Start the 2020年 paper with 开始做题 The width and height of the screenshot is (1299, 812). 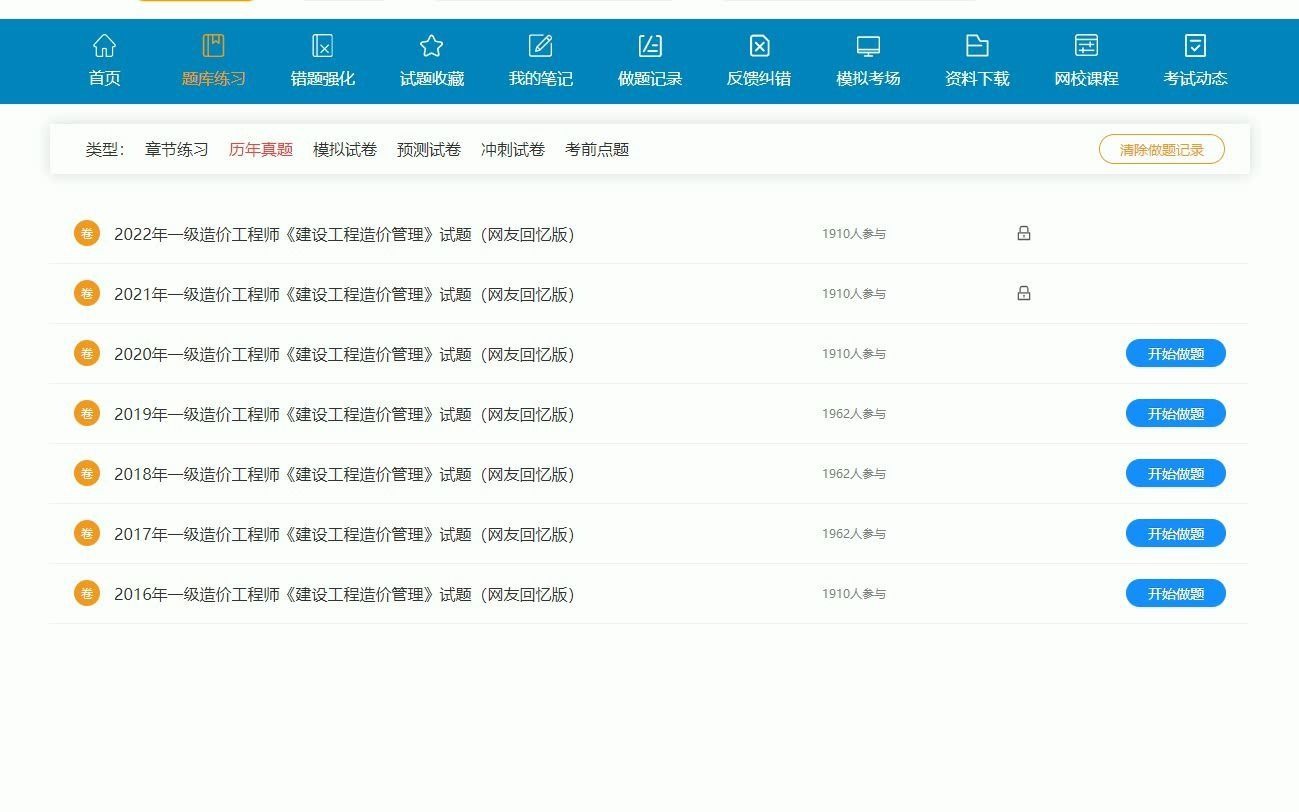[1176, 353]
